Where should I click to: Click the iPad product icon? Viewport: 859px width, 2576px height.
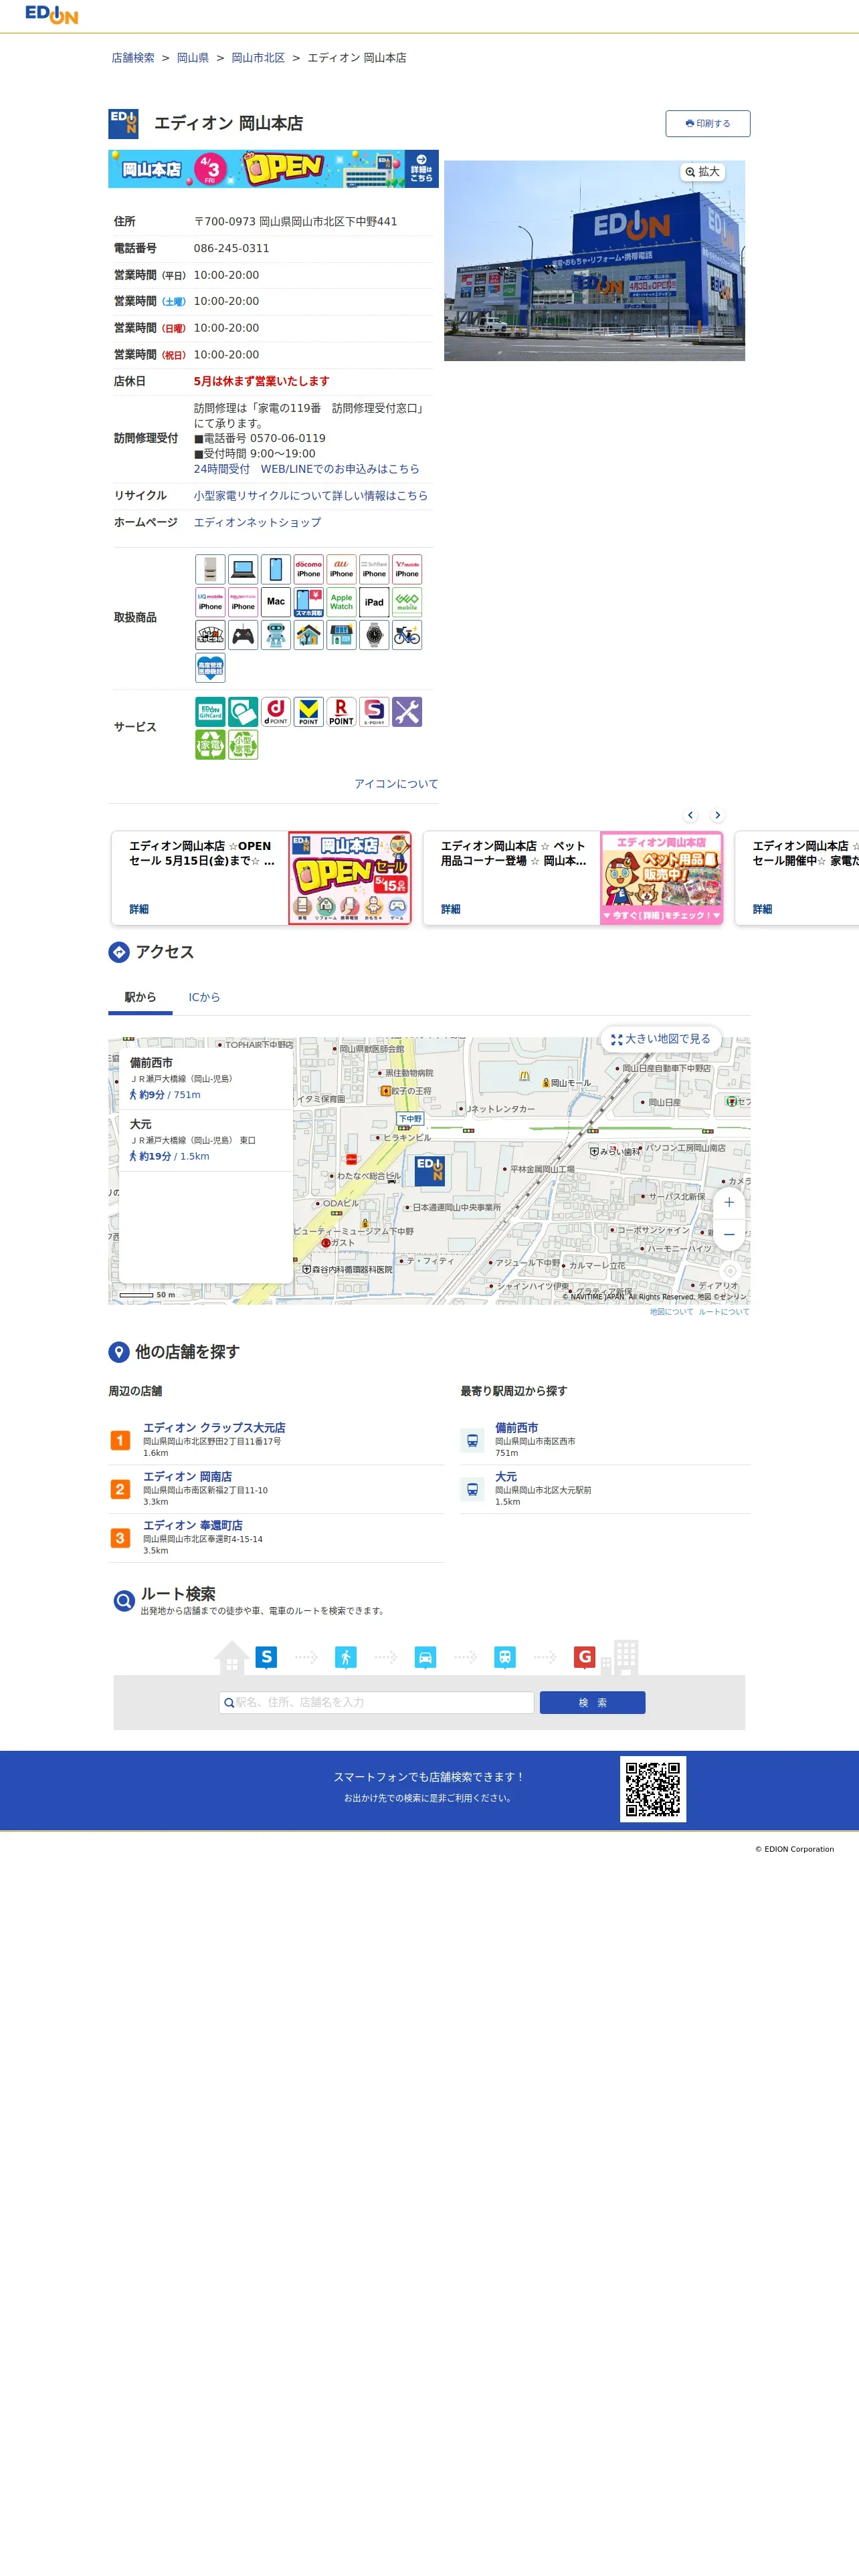tap(374, 602)
